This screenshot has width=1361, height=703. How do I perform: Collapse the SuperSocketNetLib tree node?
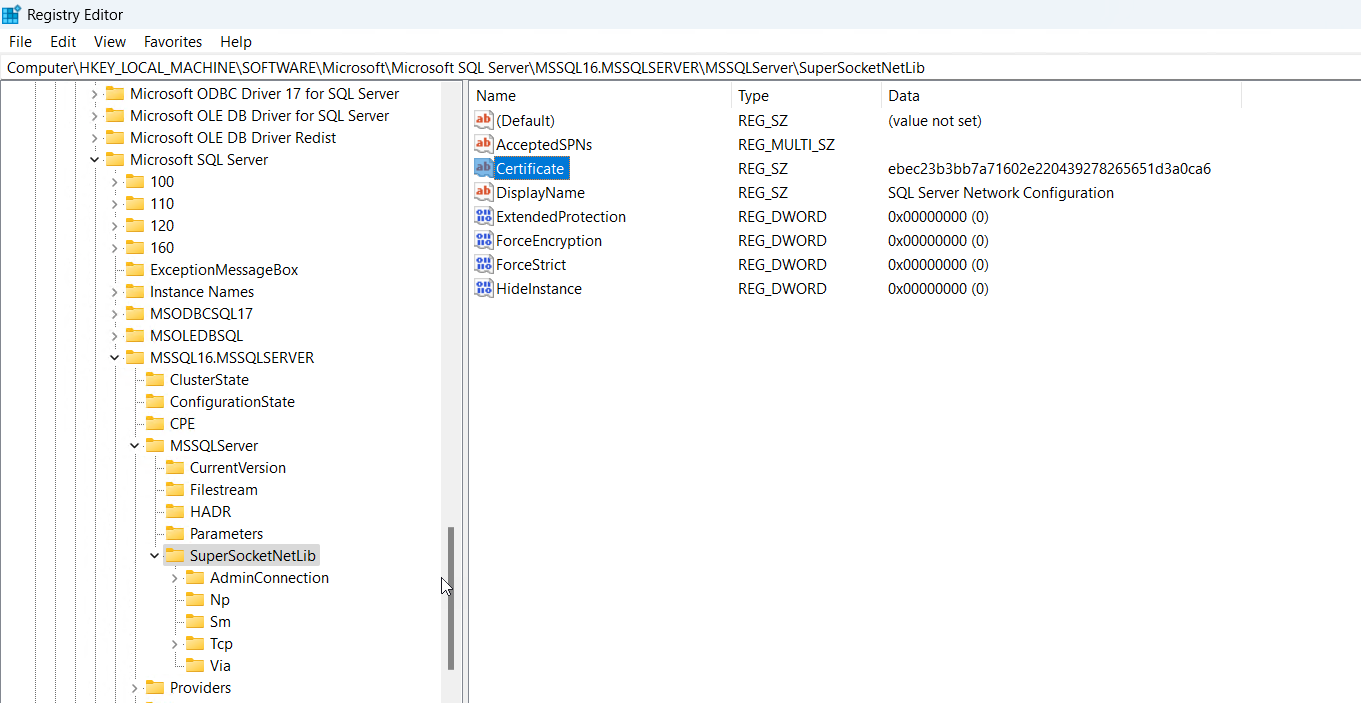pos(154,555)
